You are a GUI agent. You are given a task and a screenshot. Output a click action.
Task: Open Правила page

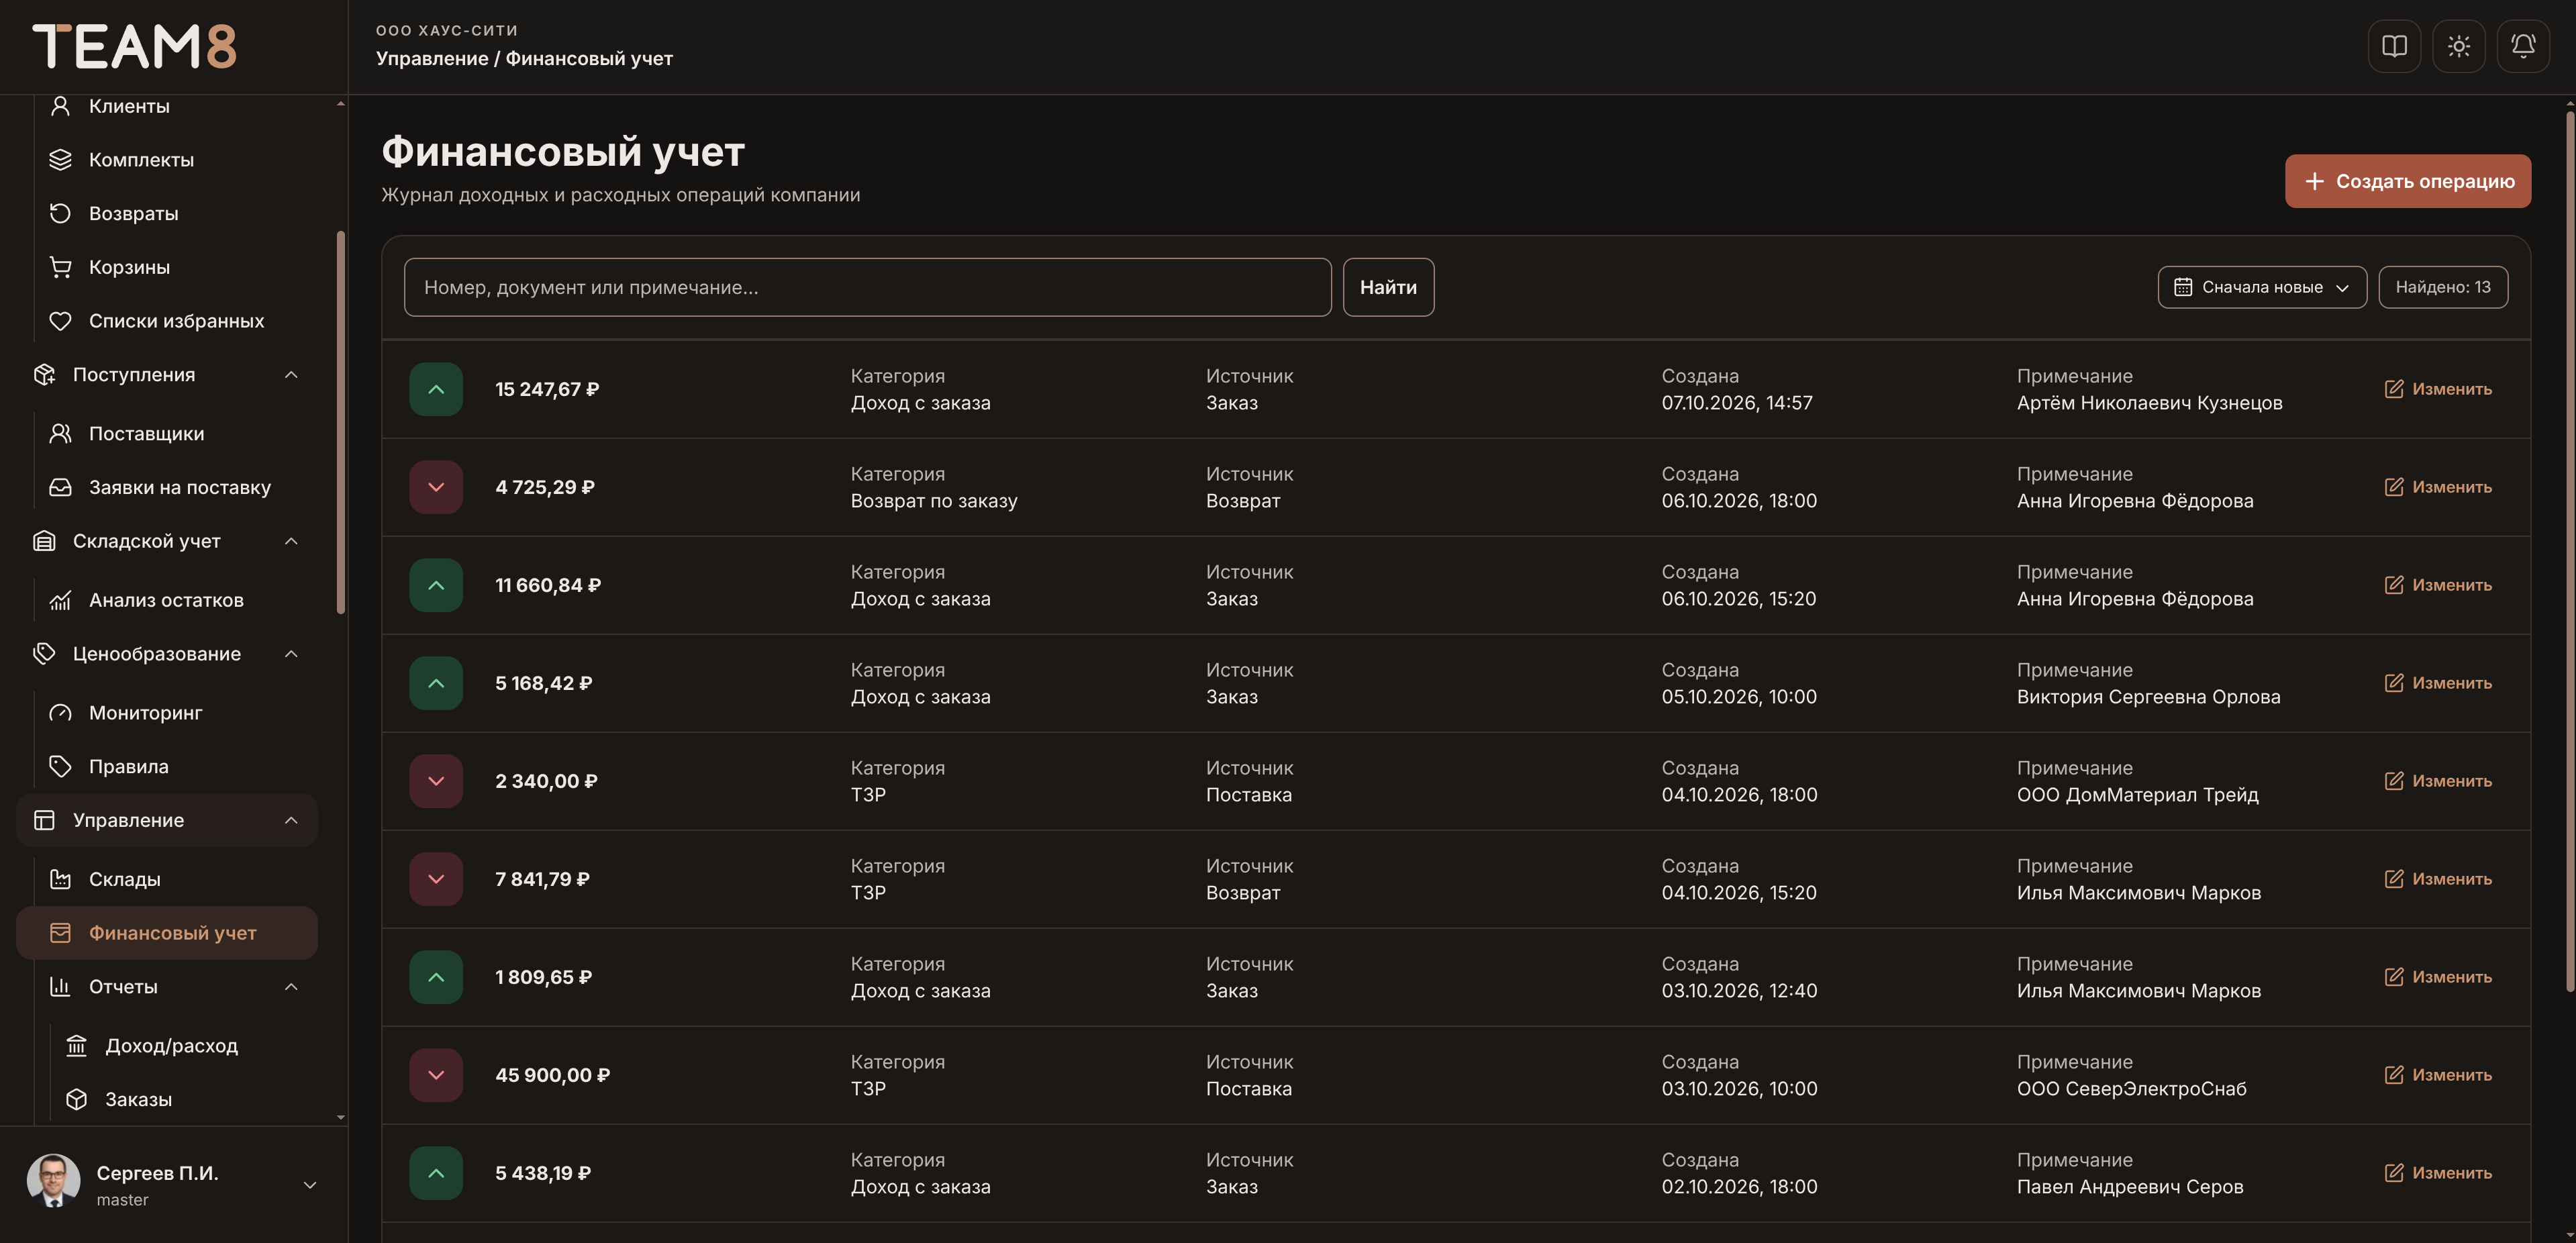(167, 767)
